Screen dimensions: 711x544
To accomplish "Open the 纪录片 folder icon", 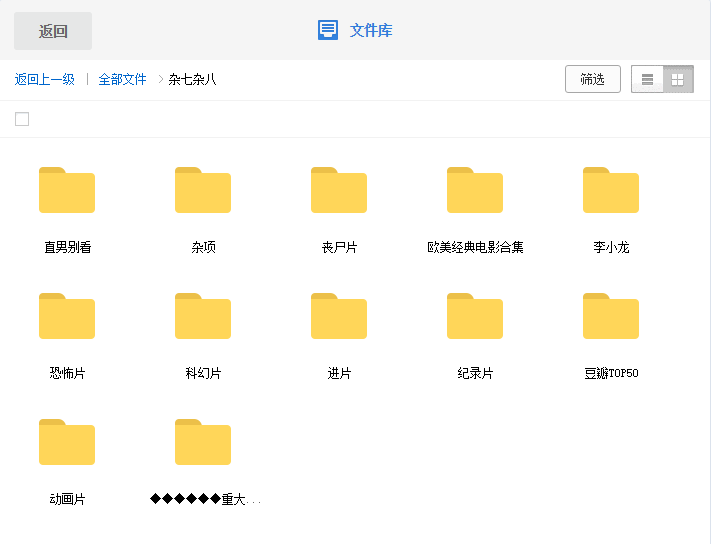I will [x=475, y=317].
